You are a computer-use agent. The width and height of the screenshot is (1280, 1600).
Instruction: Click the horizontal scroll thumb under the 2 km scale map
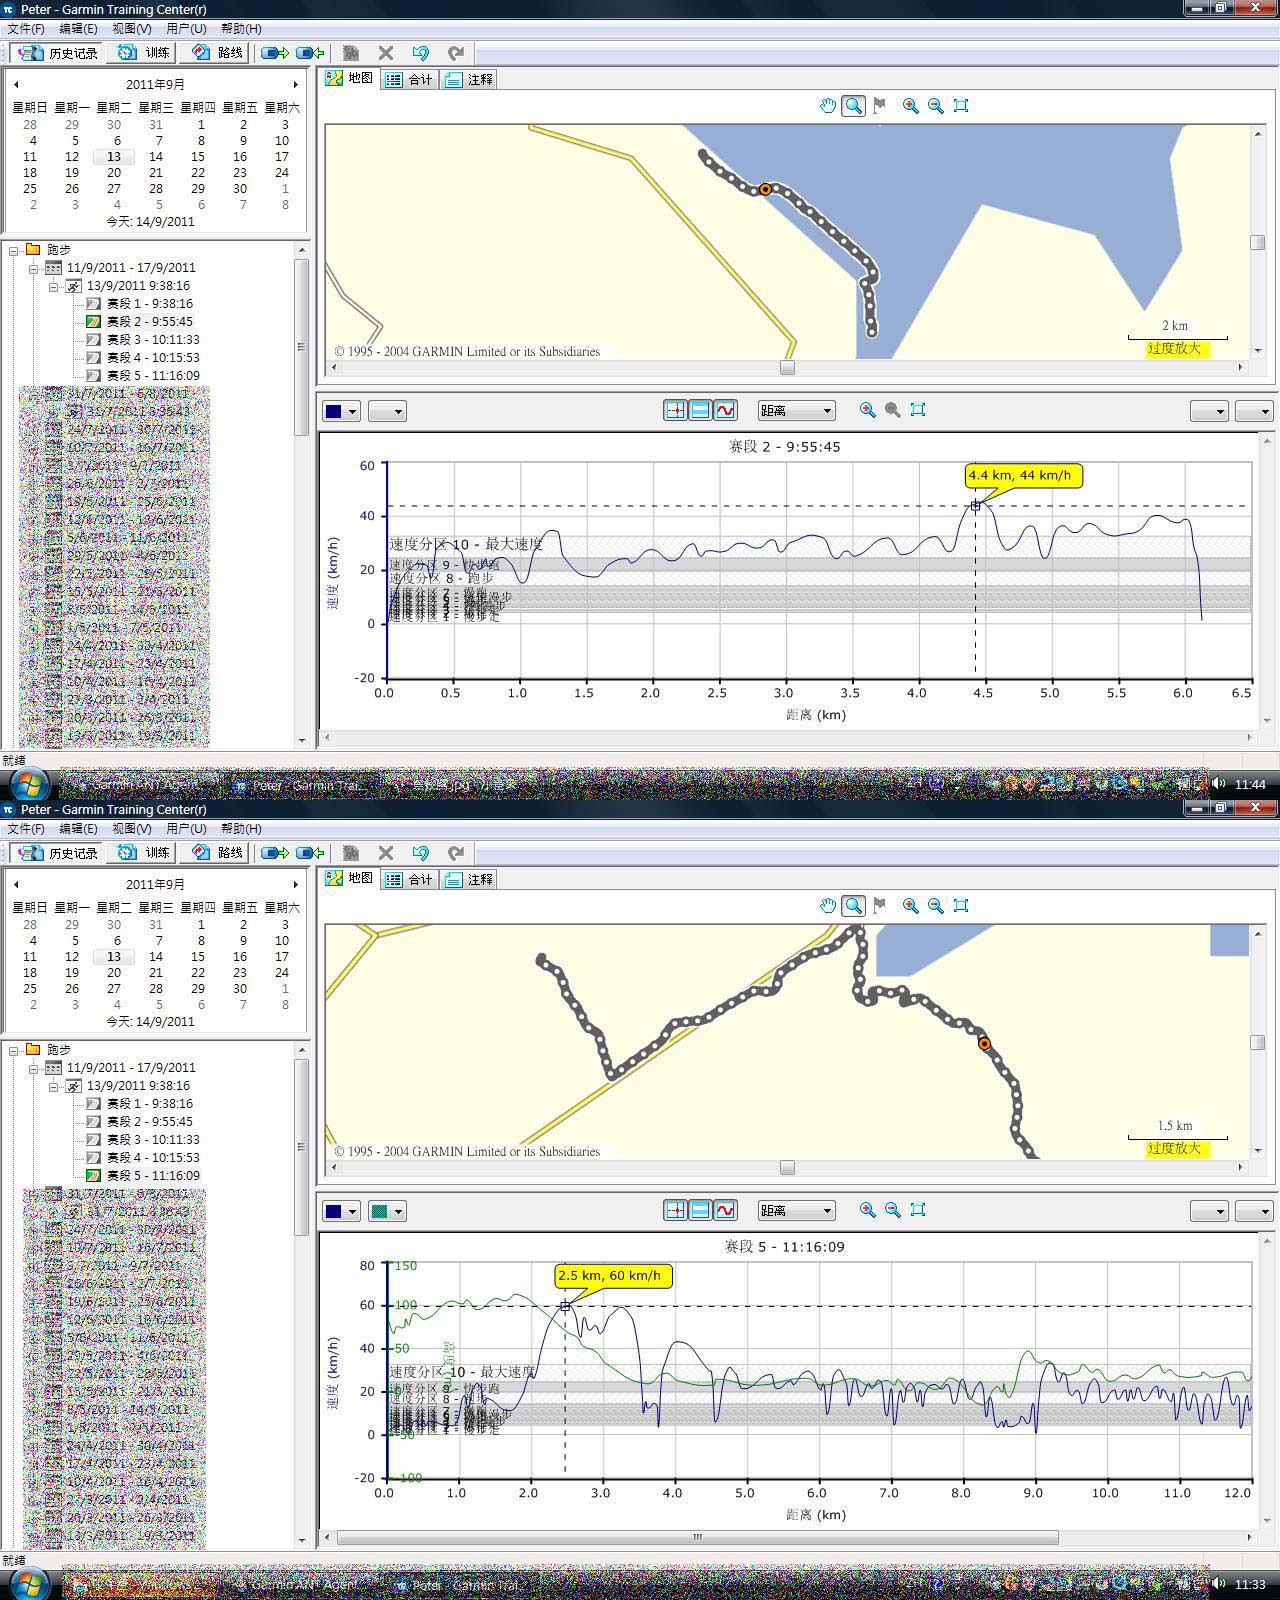(787, 368)
